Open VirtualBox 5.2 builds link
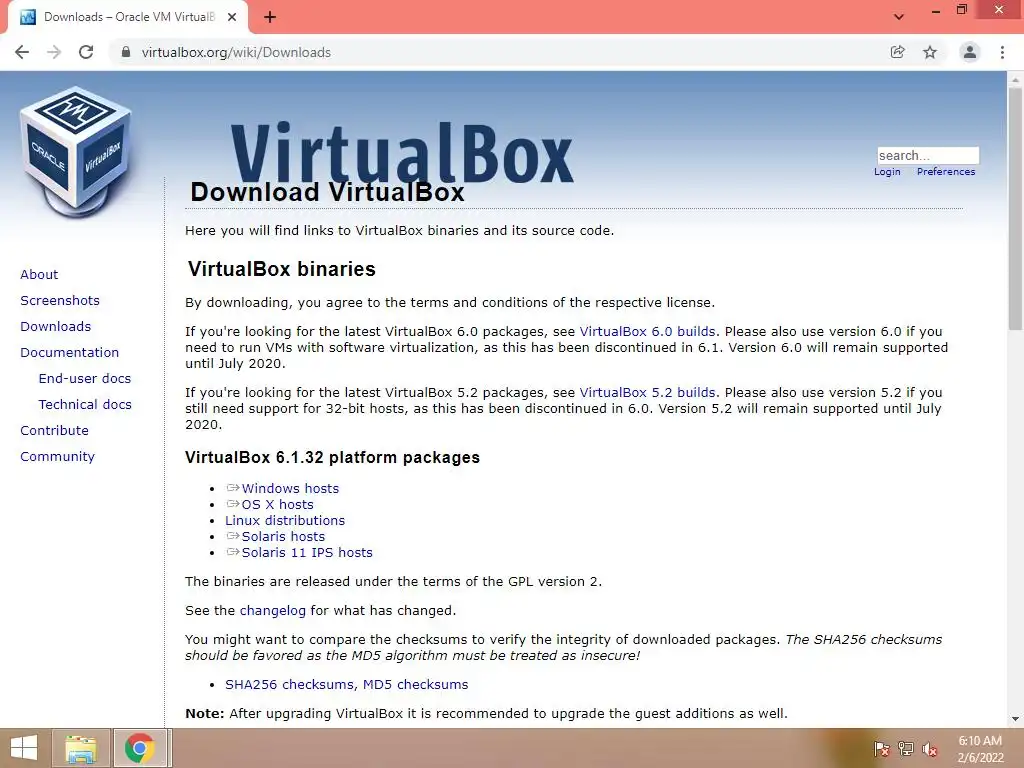Viewport: 1024px width, 768px height. pyautogui.click(x=647, y=392)
